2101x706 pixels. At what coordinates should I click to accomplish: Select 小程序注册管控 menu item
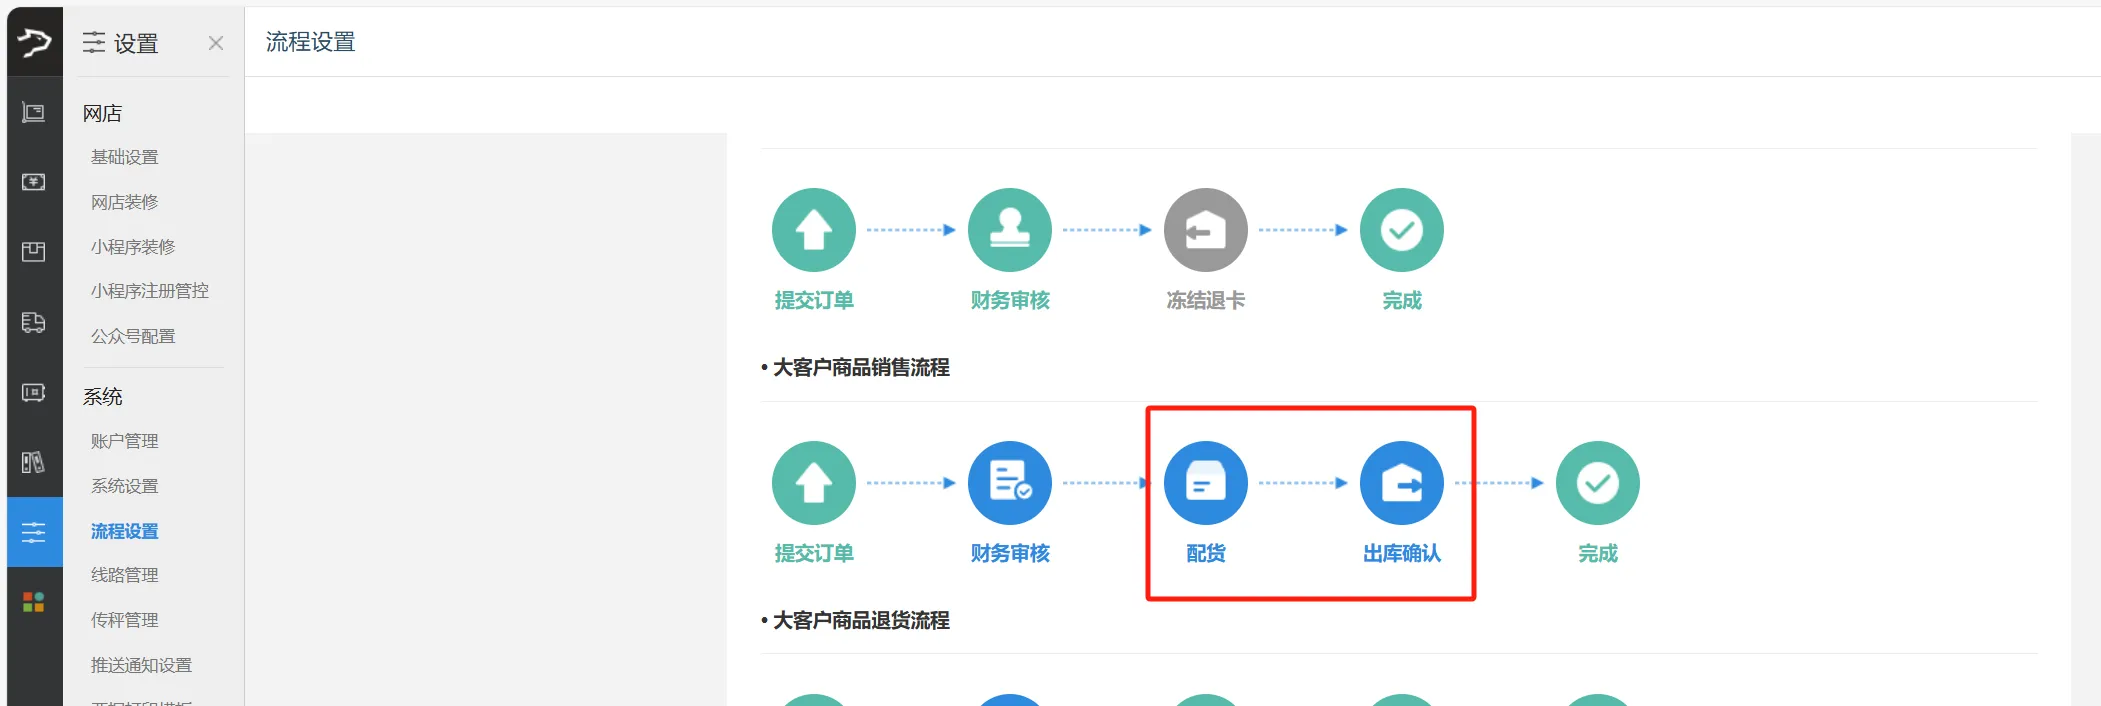tap(150, 291)
